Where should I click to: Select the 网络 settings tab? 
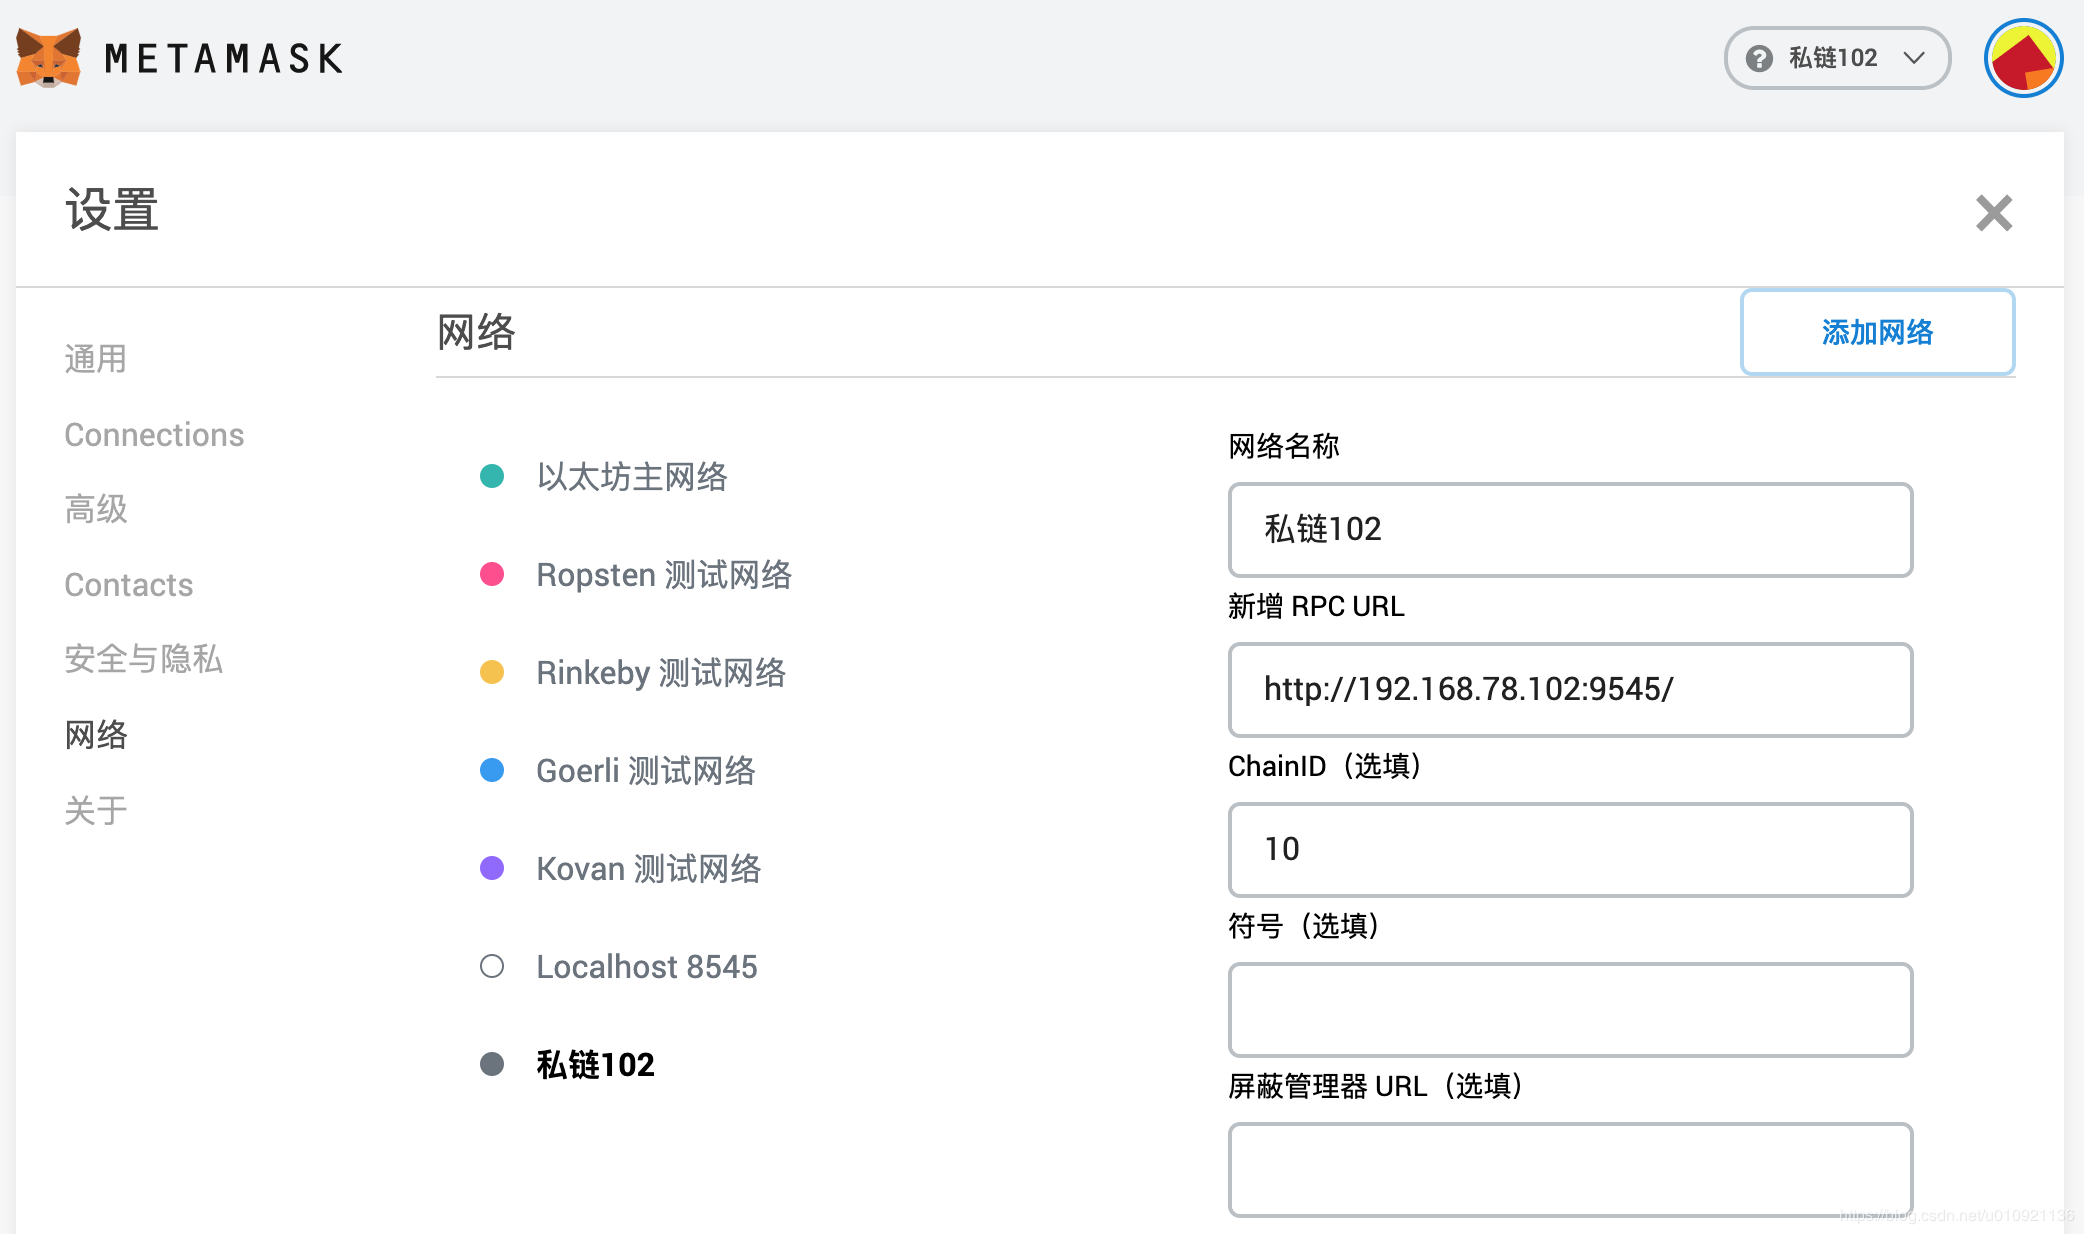[96, 735]
